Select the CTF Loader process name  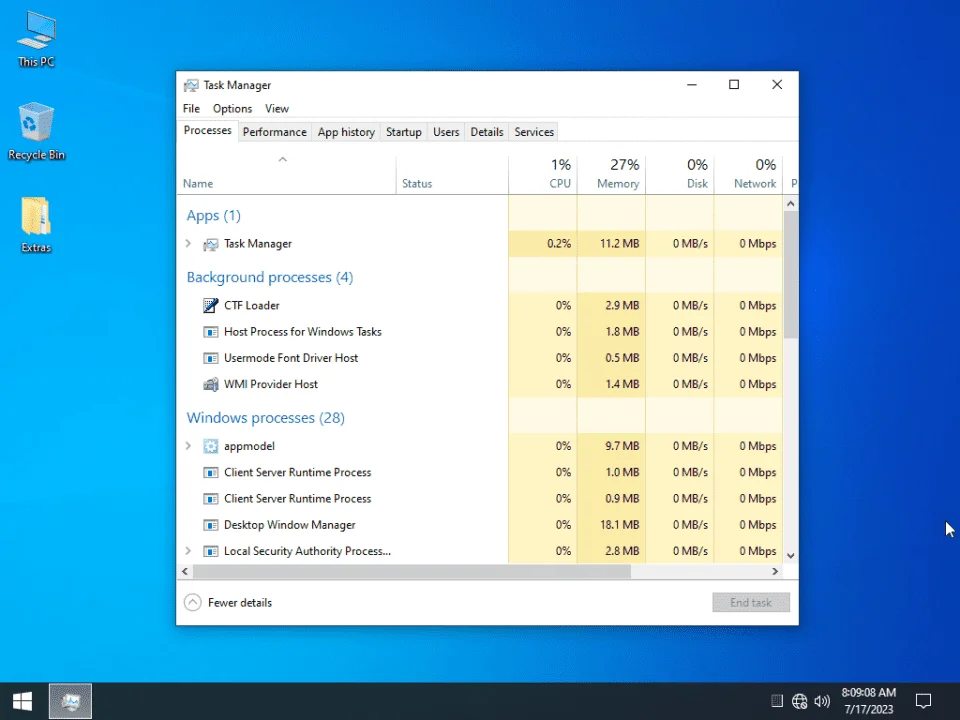pos(252,306)
